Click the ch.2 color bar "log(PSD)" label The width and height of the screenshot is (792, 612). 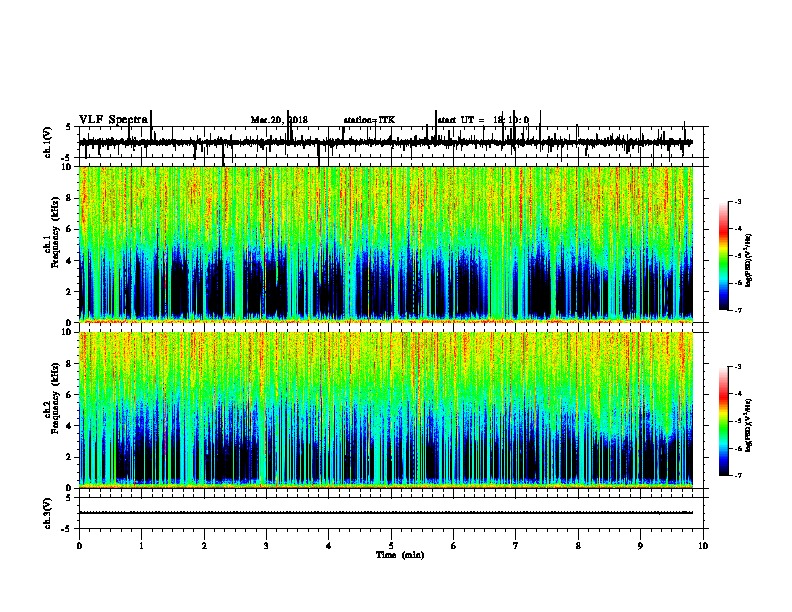click(x=749, y=425)
